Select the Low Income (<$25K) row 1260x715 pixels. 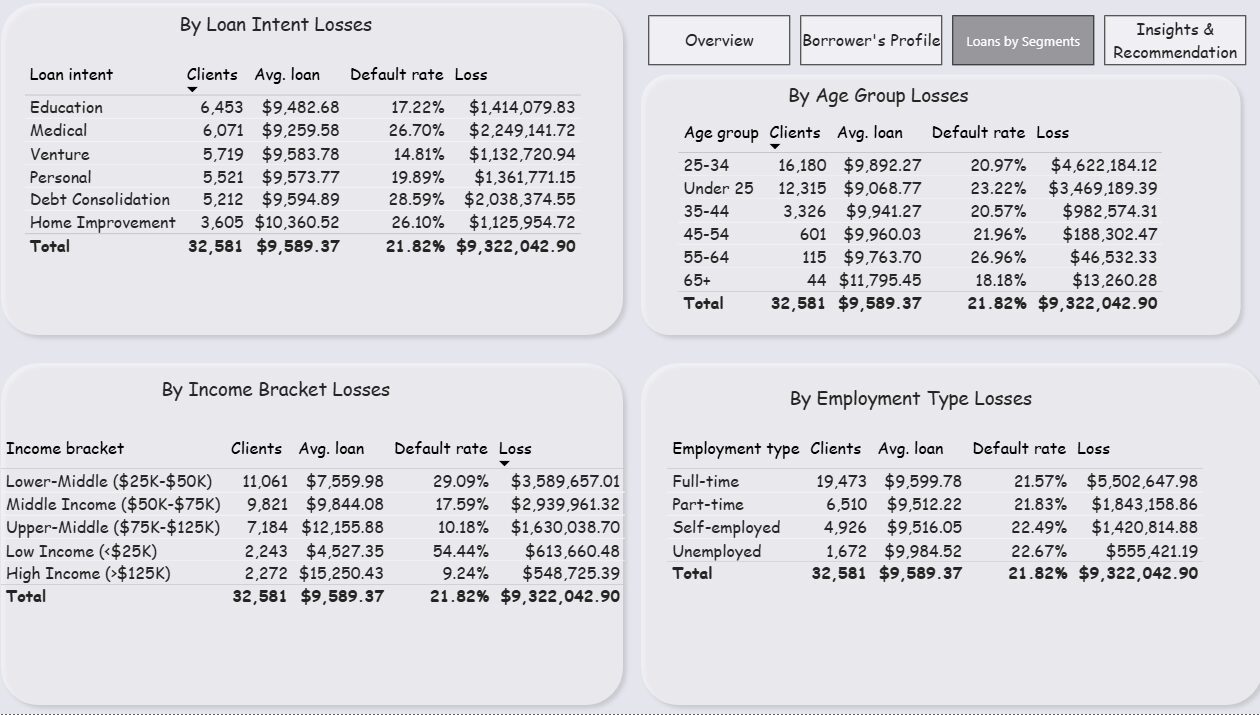[x=81, y=551]
